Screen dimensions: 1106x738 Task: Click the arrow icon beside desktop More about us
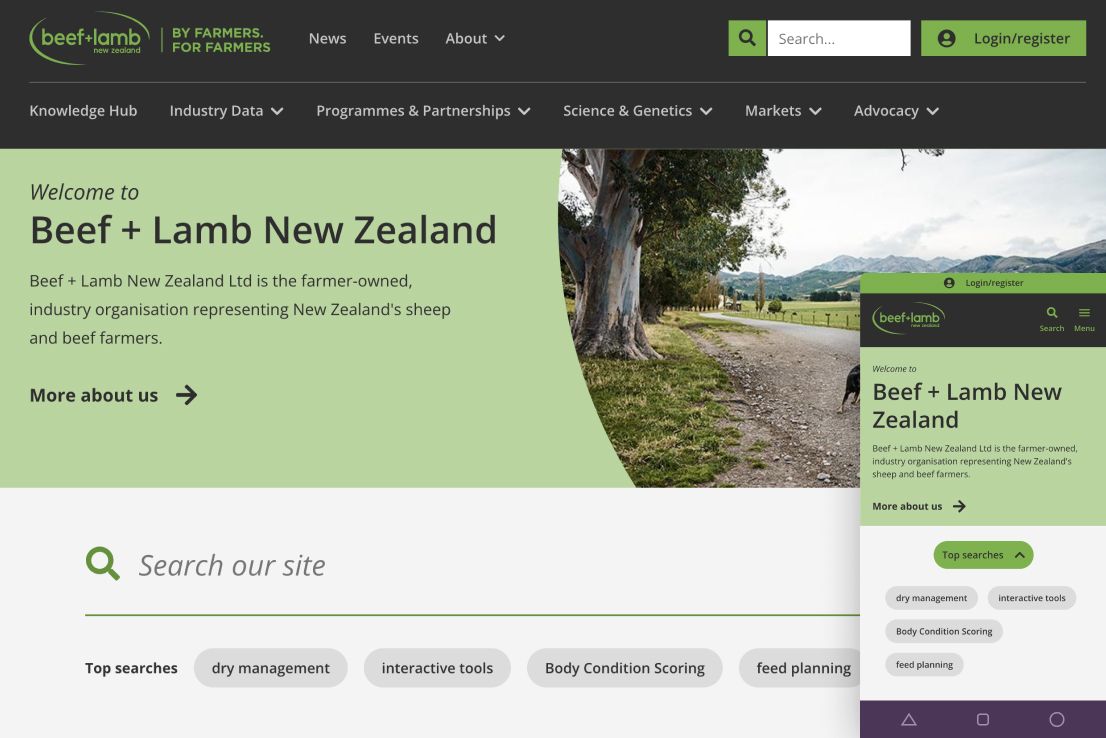tap(186, 395)
